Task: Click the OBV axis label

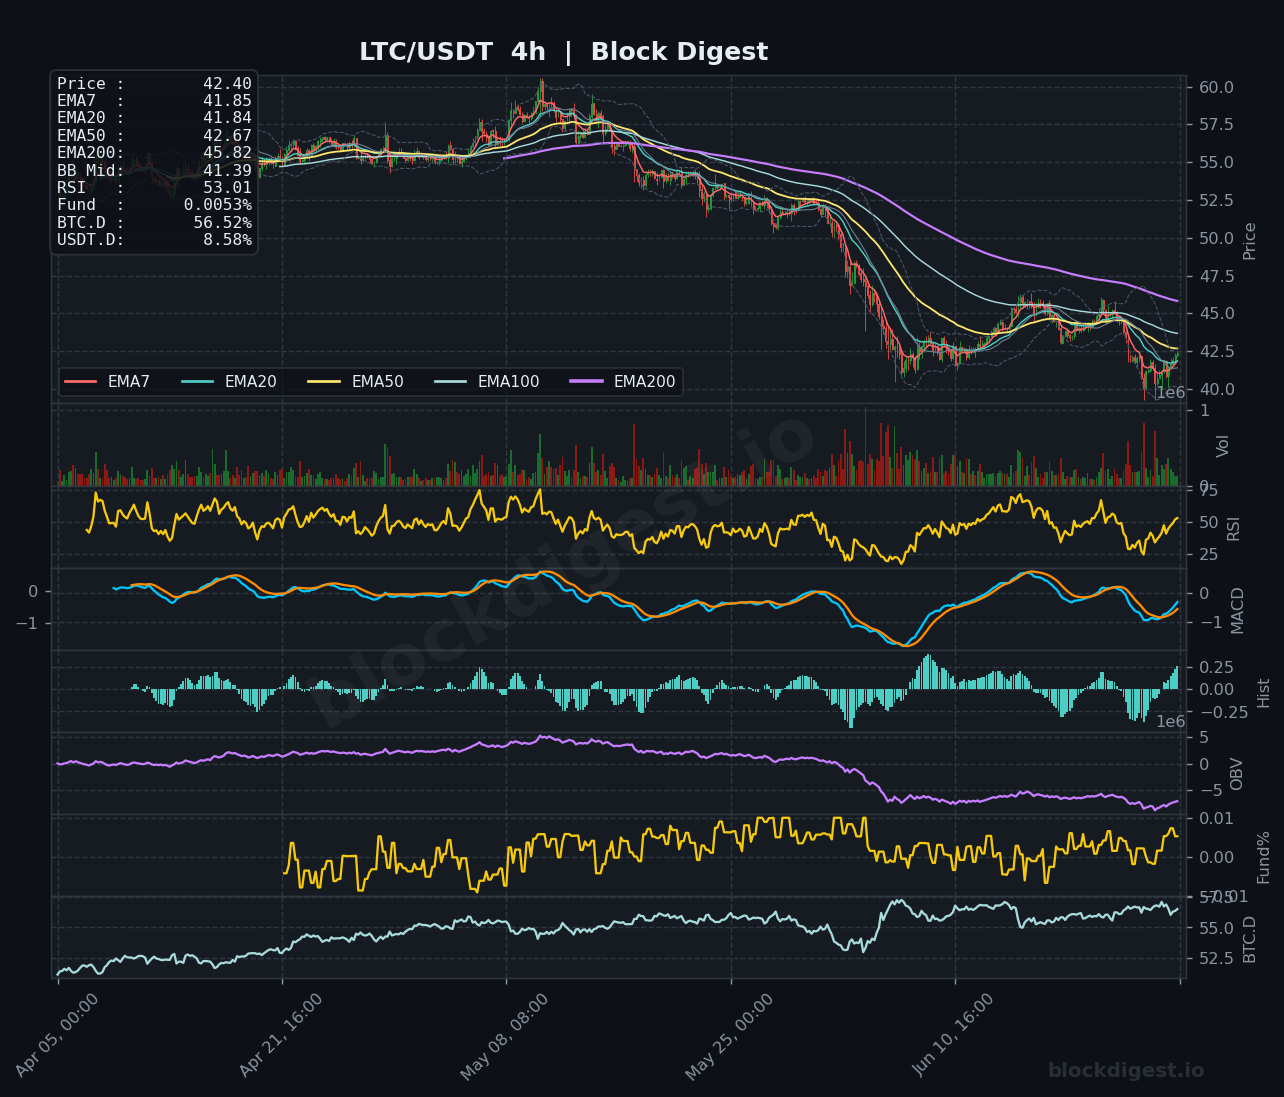Action: click(x=1237, y=774)
